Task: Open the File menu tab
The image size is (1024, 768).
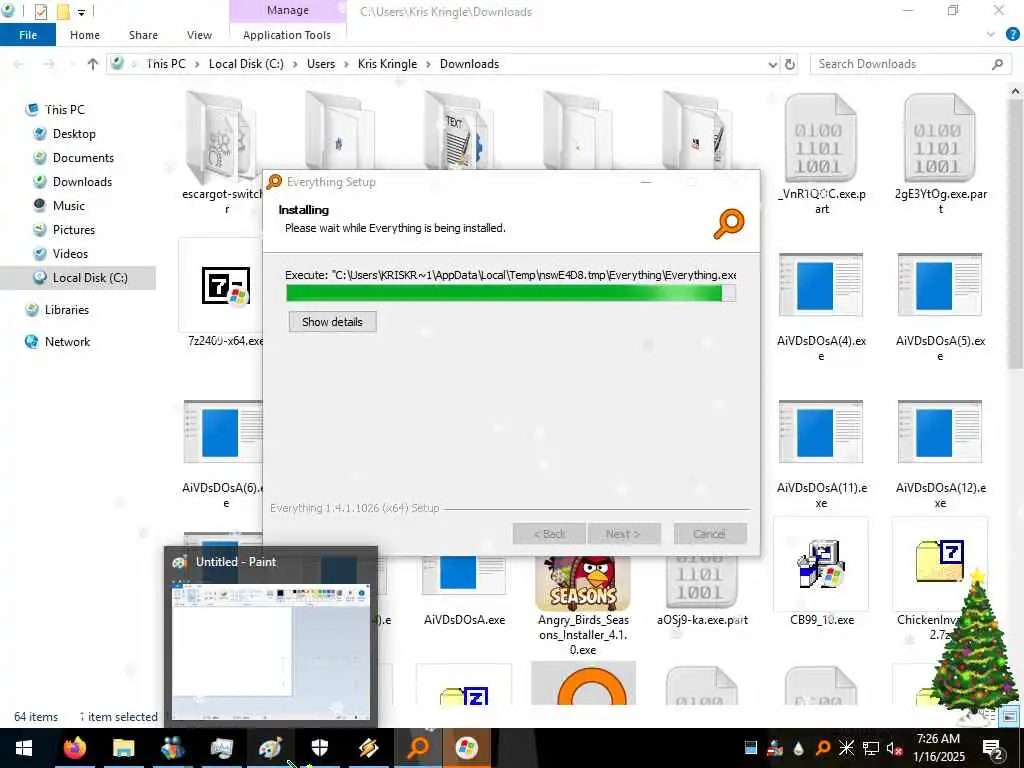Action: tap(28, 35)
